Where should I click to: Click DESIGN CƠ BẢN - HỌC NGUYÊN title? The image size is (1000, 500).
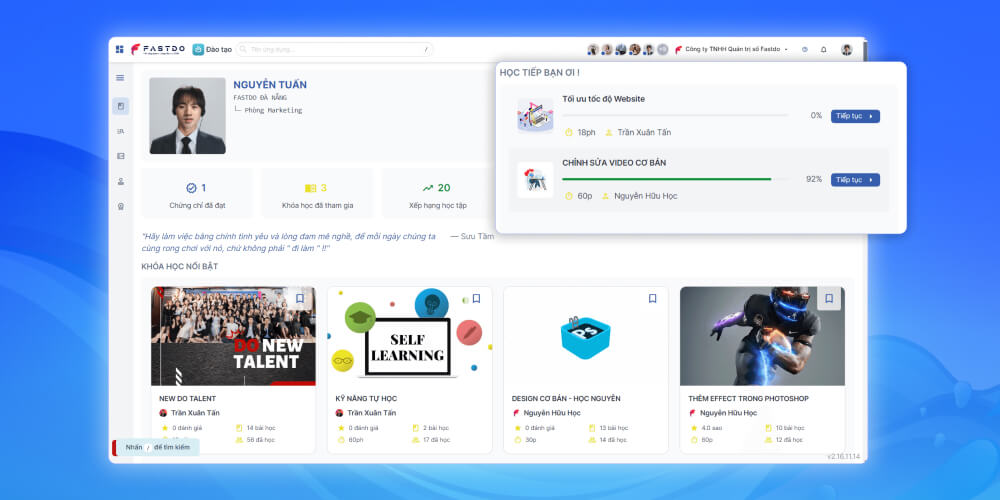[x=566, y=399]
